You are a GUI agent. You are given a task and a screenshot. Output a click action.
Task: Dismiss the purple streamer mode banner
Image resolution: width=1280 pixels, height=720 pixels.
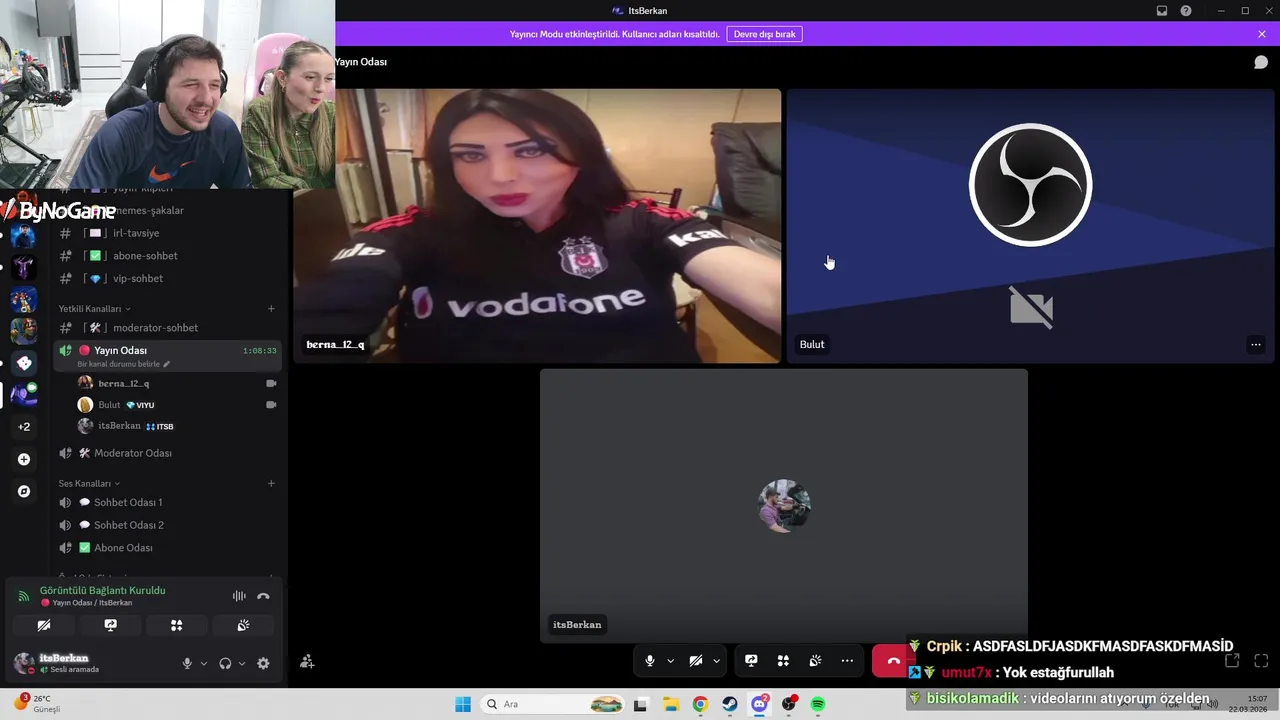1262,34
